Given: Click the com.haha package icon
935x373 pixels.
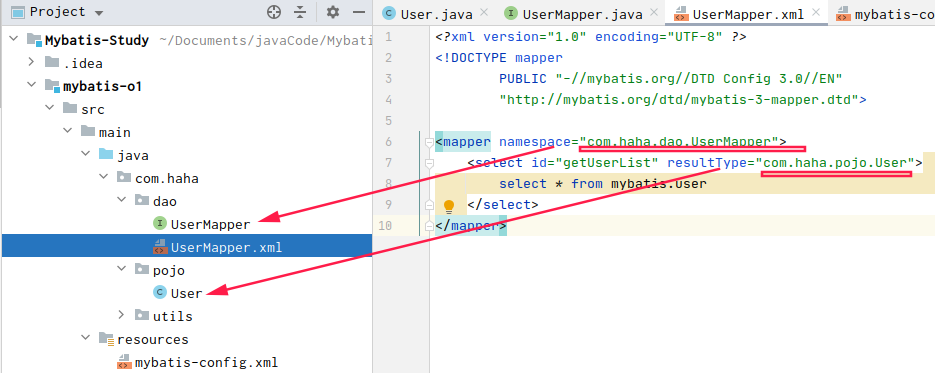Looking at the screenshot, I should [x=124, y=178].
